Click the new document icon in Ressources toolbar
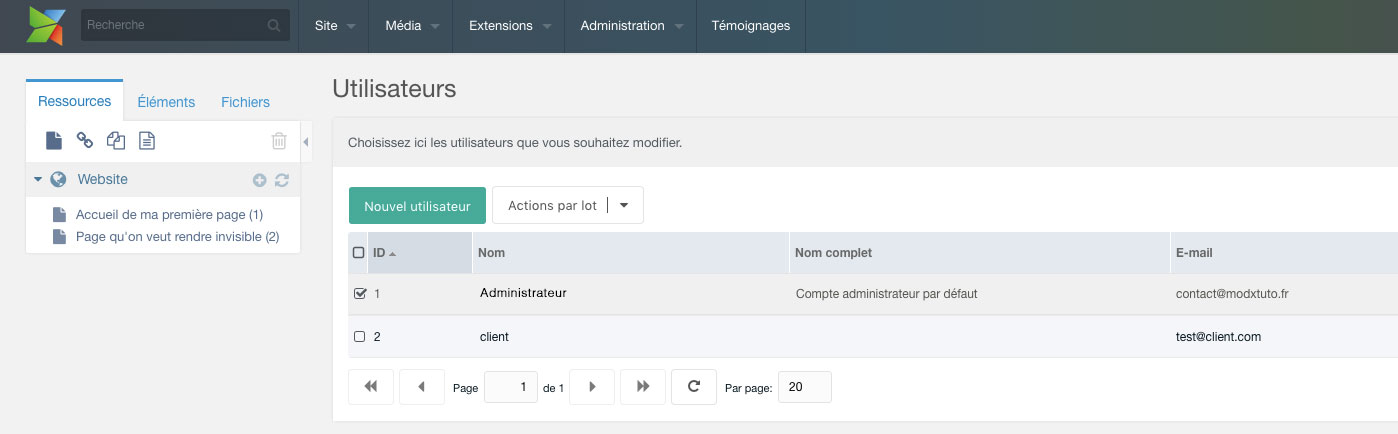This screenshot has width=1398, height=434. coord(54,141)
